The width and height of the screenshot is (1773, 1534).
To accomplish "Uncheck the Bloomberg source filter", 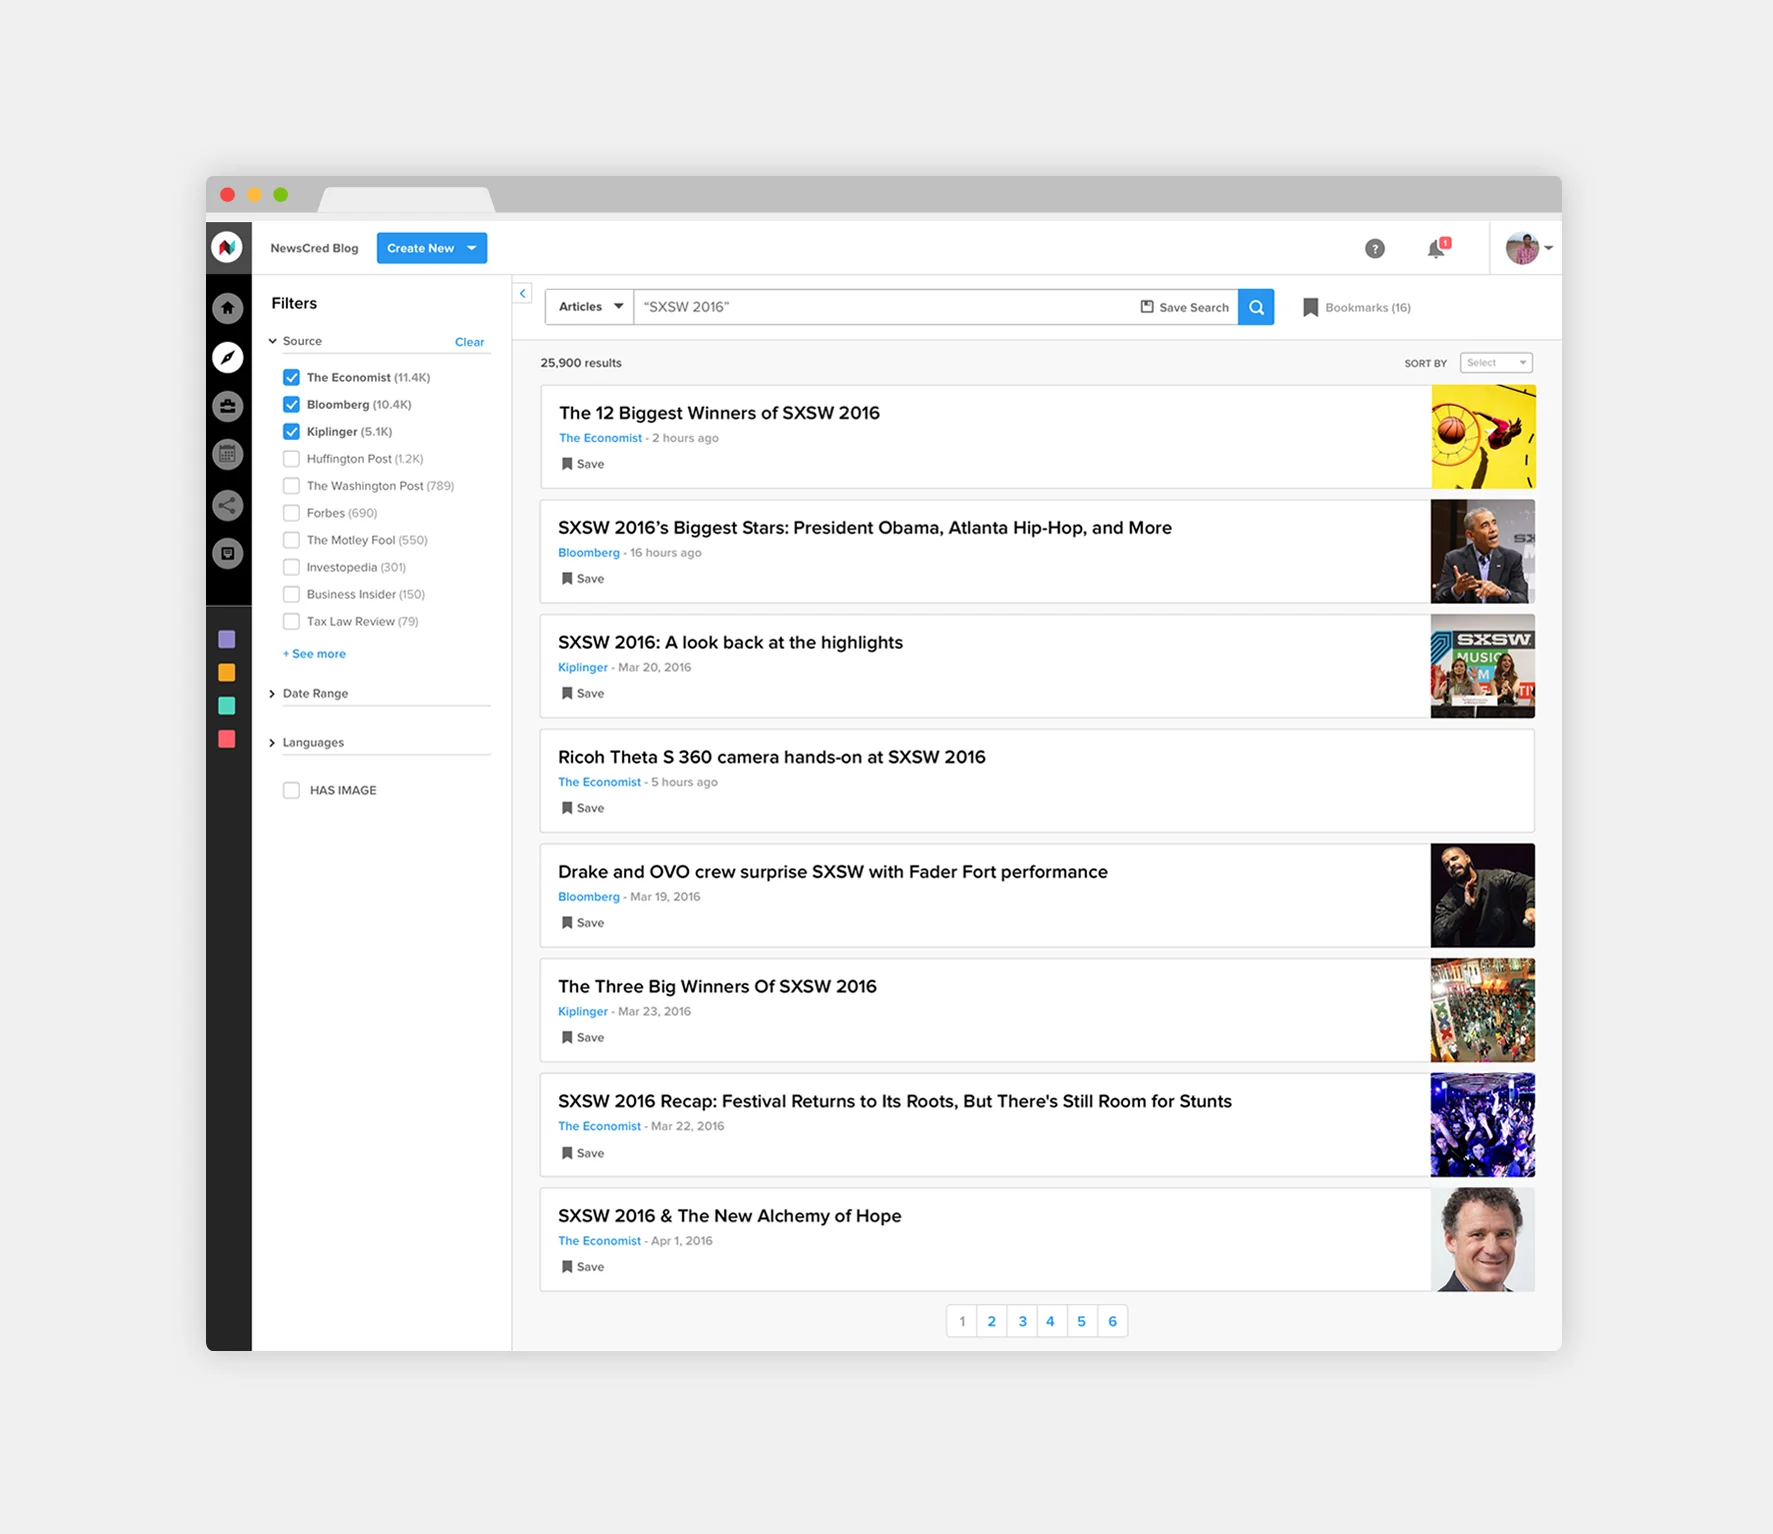I will point(291,404).
